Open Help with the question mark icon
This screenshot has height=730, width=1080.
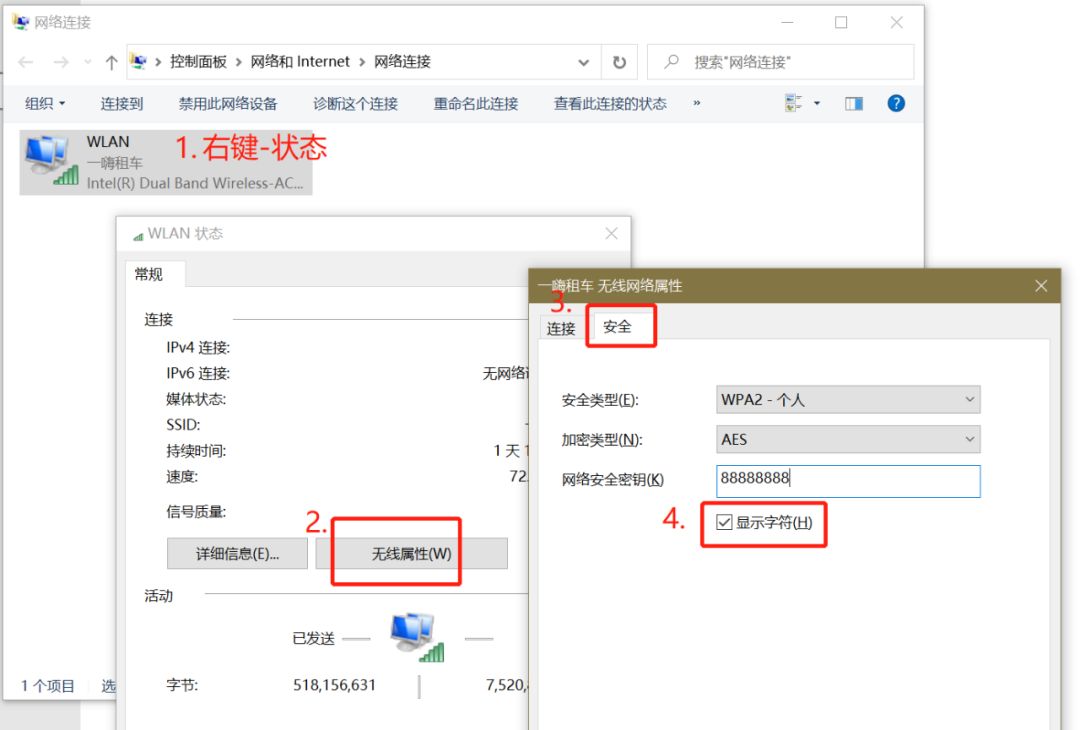[896, 103]
